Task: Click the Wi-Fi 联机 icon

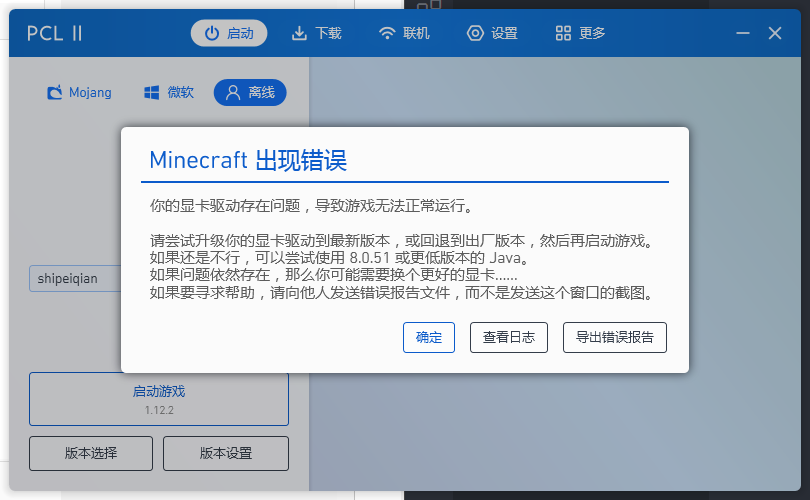Action: [387, 34]
